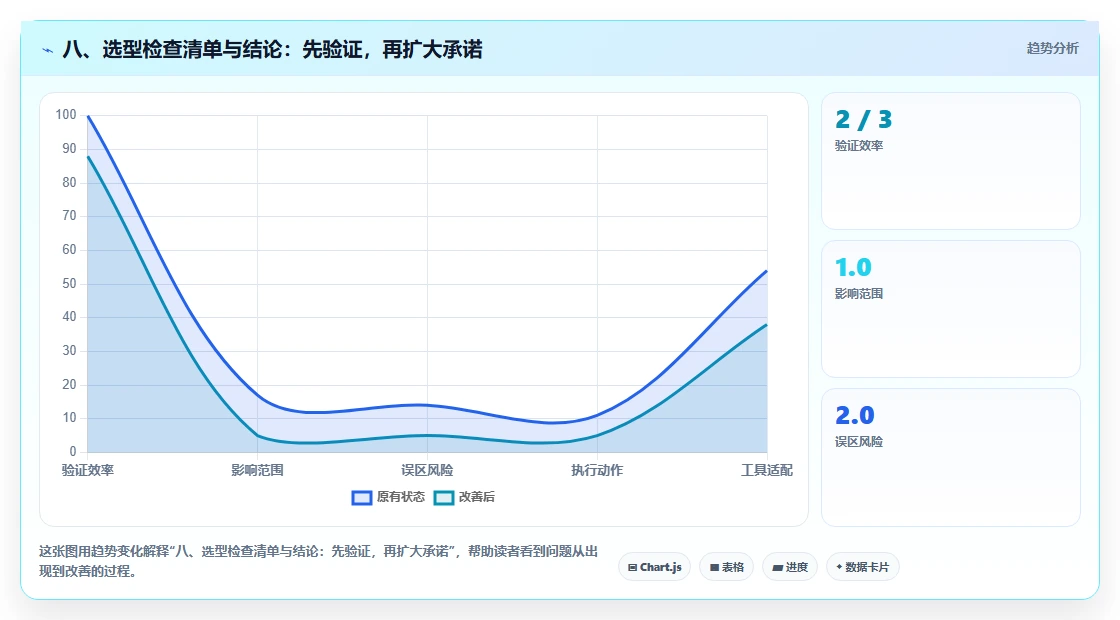The height and width of the screenshot is (620, 1120).
Task: Click the 原有状态 line's 工具适配 end point
Action: (766, 271)
